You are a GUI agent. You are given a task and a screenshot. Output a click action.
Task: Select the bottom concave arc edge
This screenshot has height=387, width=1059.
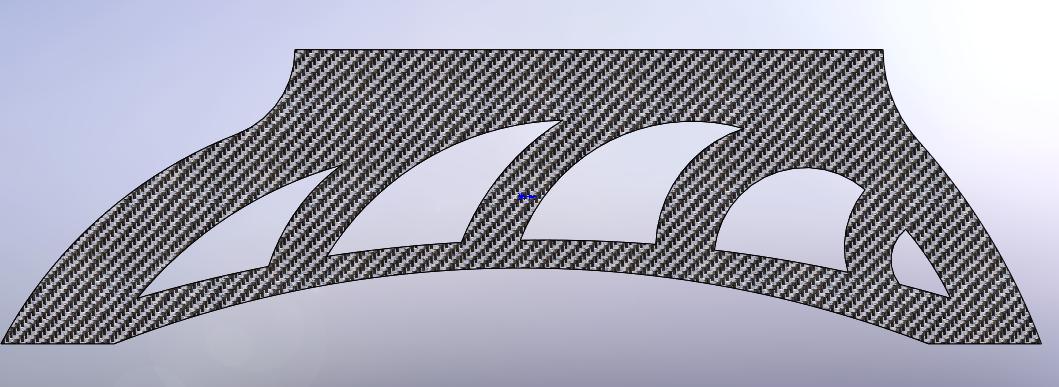[520, 268]
